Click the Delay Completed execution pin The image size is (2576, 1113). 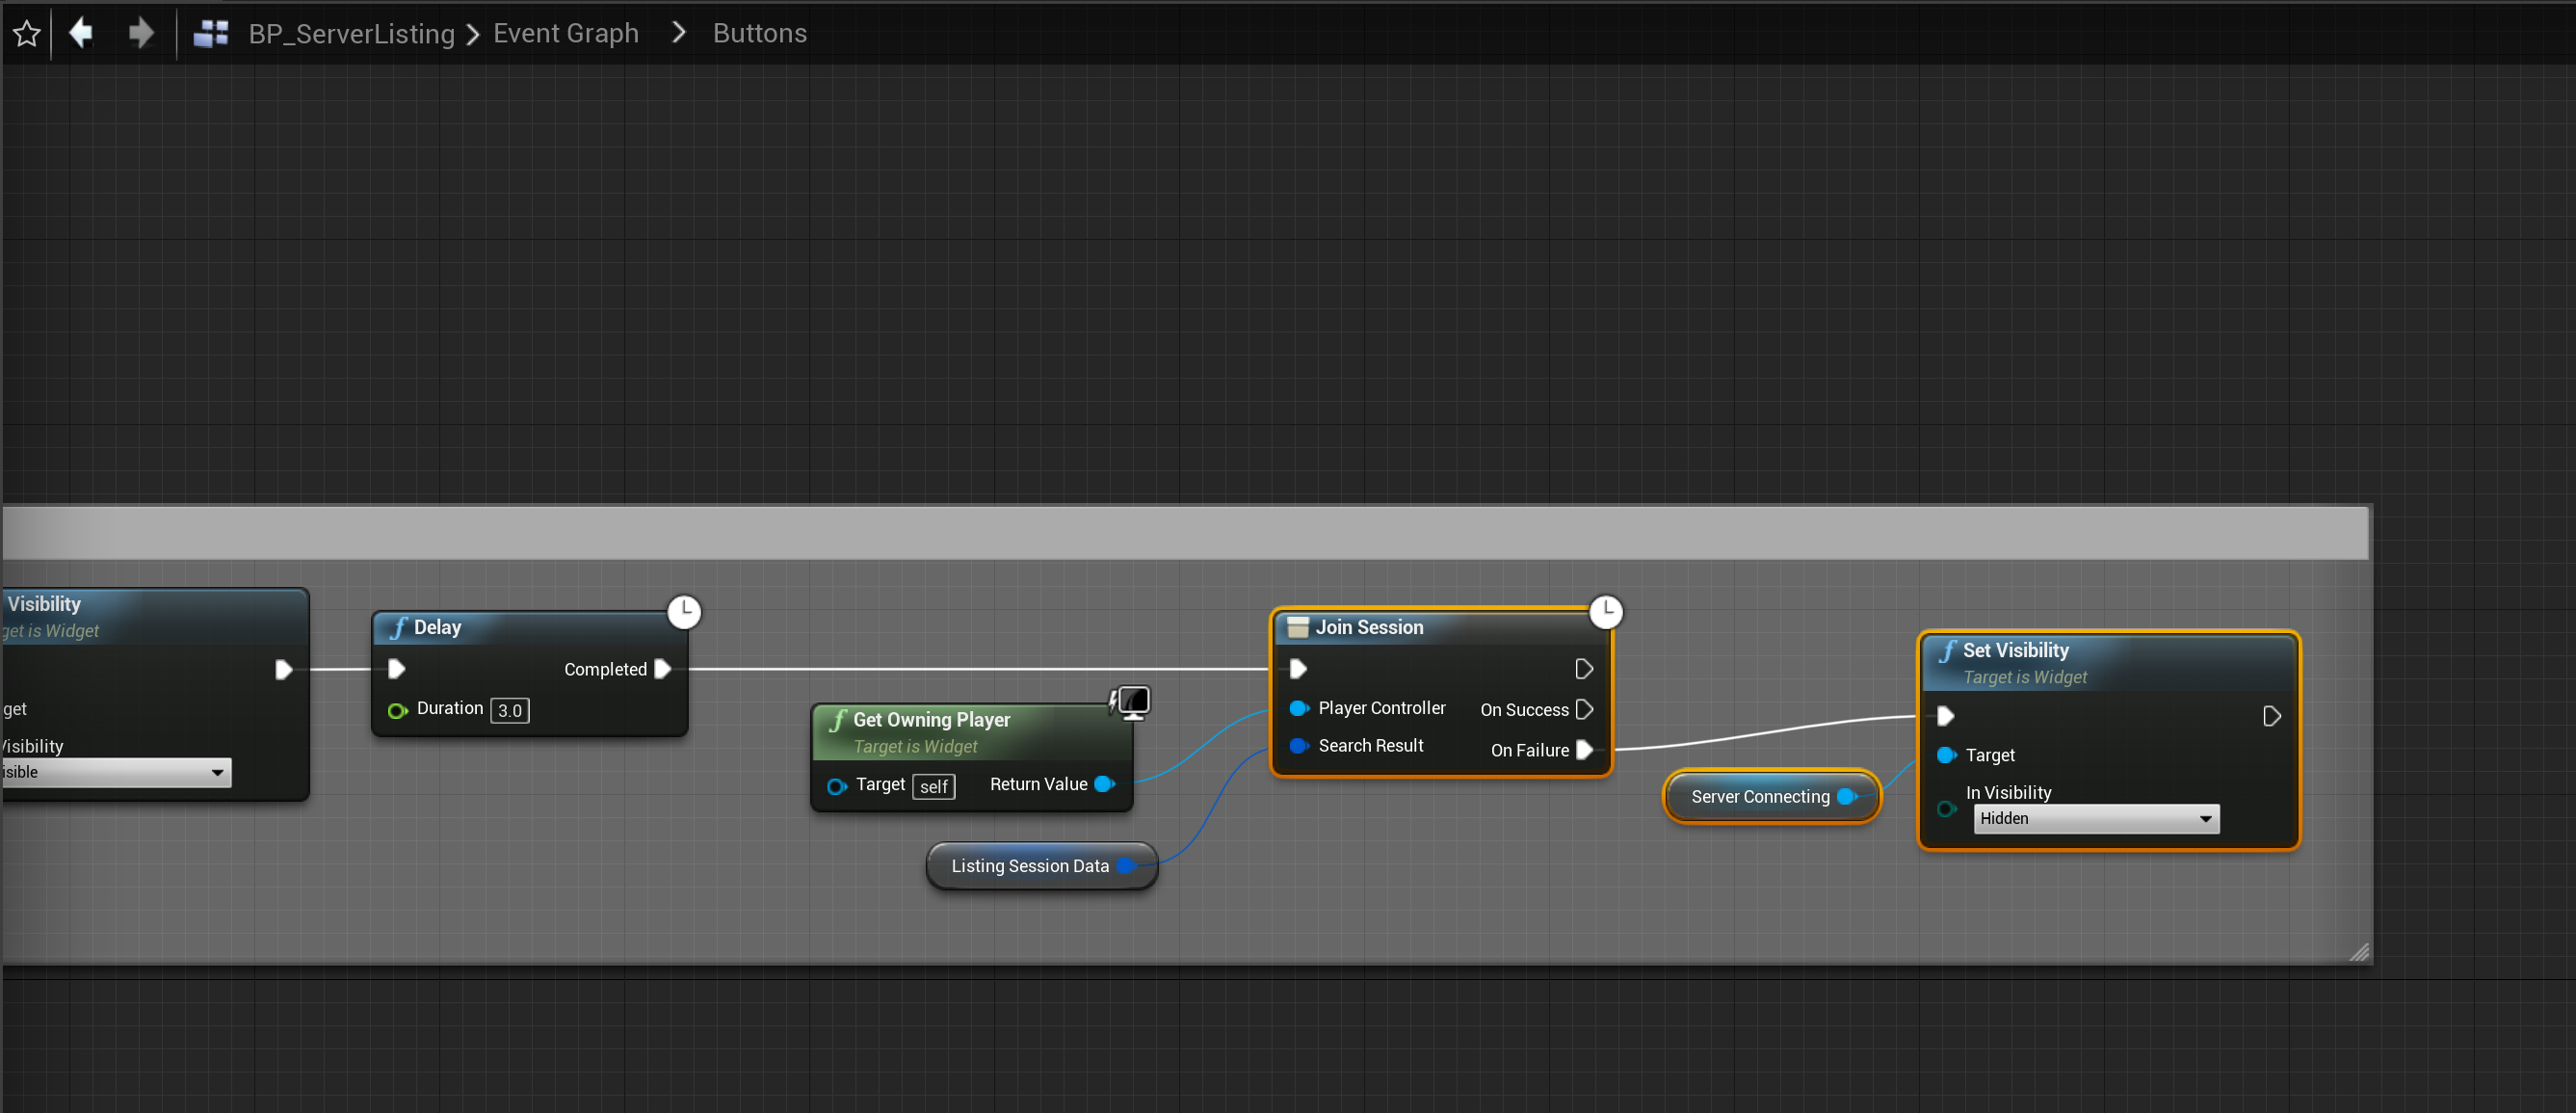662,669
